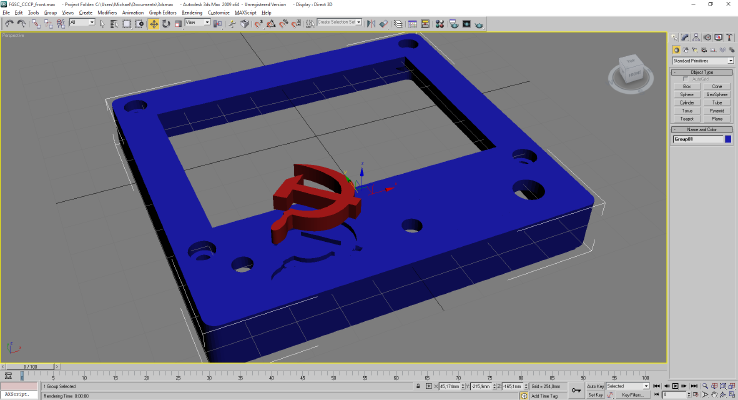Screen dimensions: 738x400
Task: Switch to the Modify command panel tab
Action: click(685, 38)
